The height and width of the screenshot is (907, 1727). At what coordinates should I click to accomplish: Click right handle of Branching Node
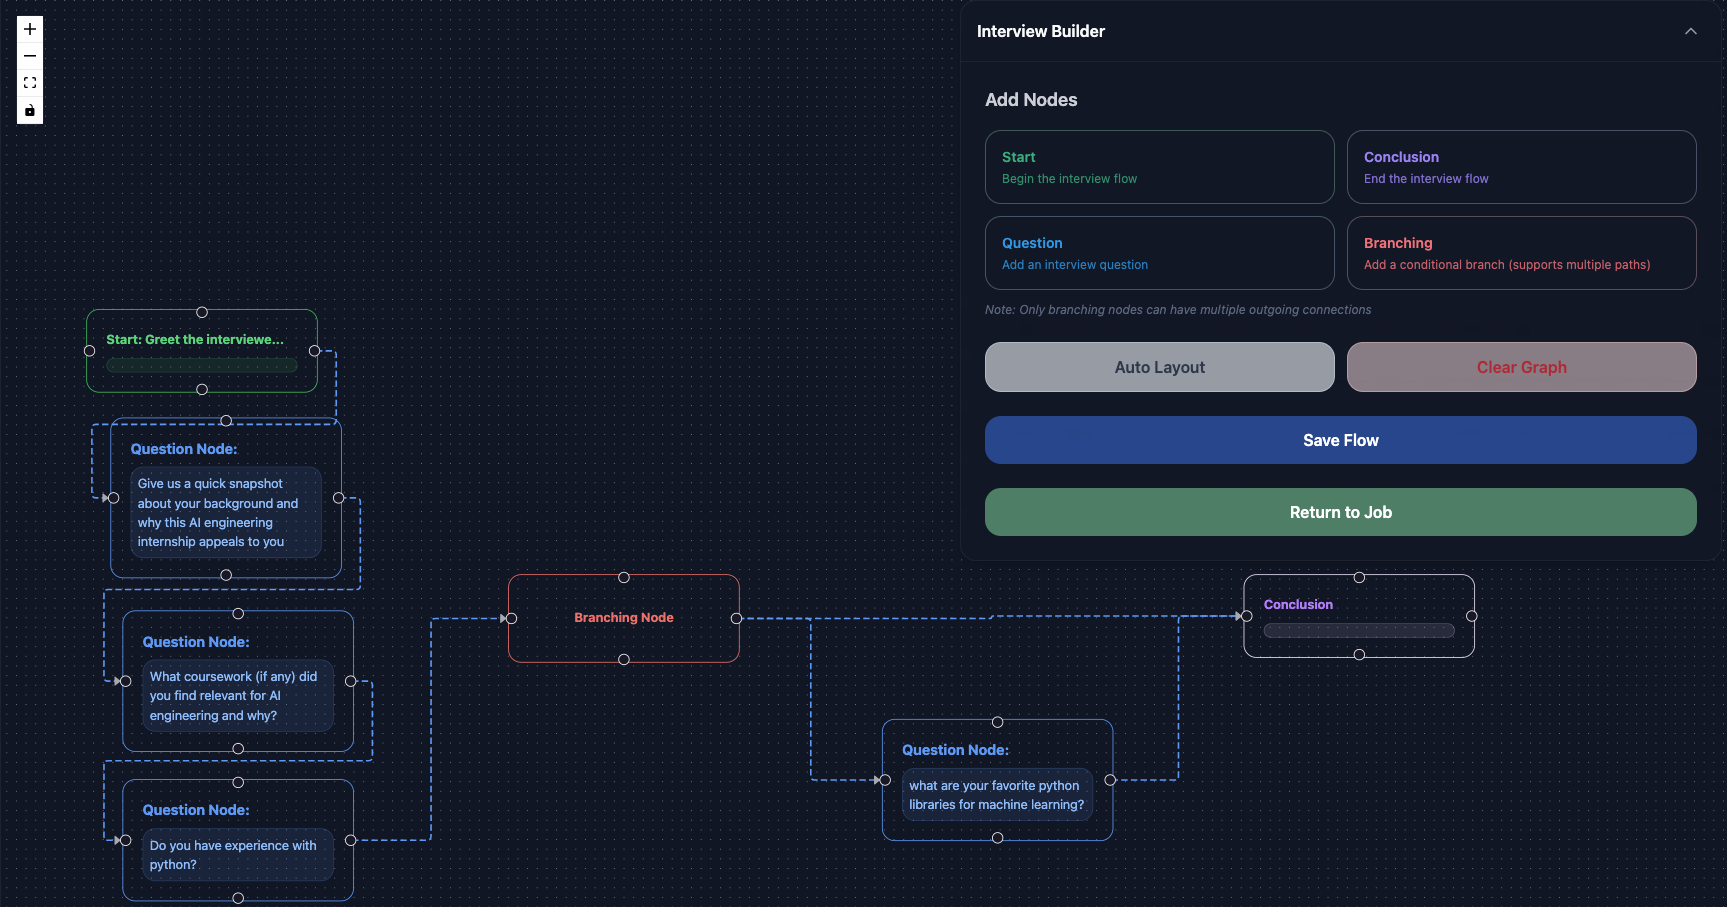pyautogui.click(x=736, y=618)
